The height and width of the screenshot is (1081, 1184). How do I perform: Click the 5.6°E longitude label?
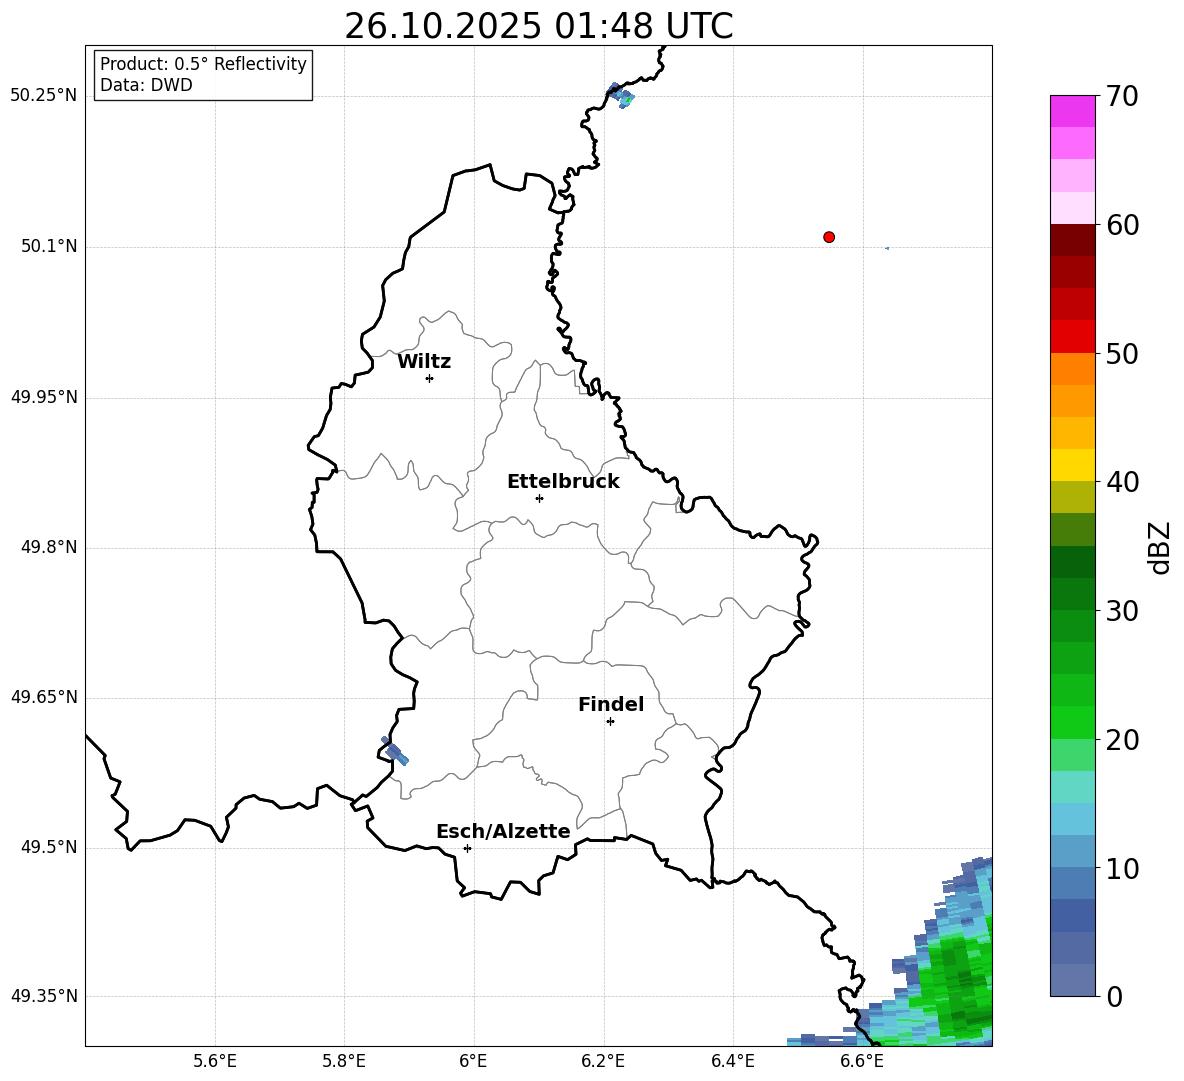[215, 1061]
